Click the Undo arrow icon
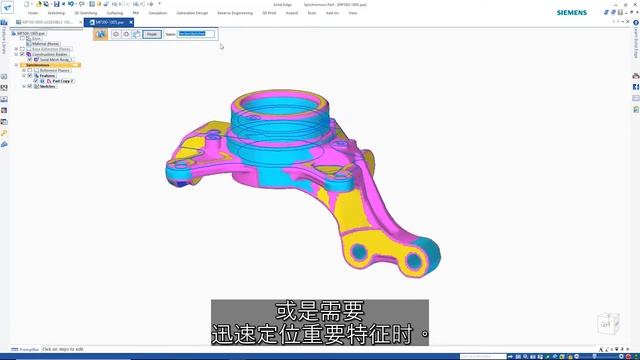This screenshot has width=640, height=360. click(71, 4)
